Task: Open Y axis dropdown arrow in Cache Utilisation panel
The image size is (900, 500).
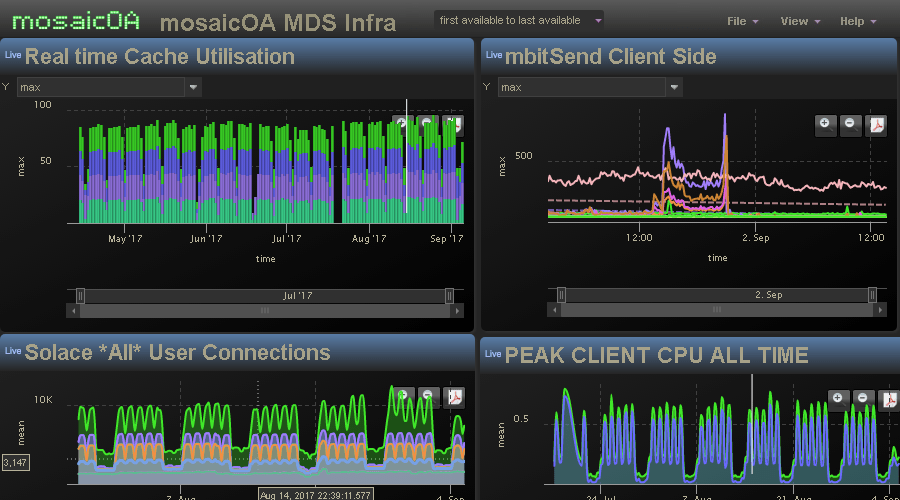Action: (193, 87)
